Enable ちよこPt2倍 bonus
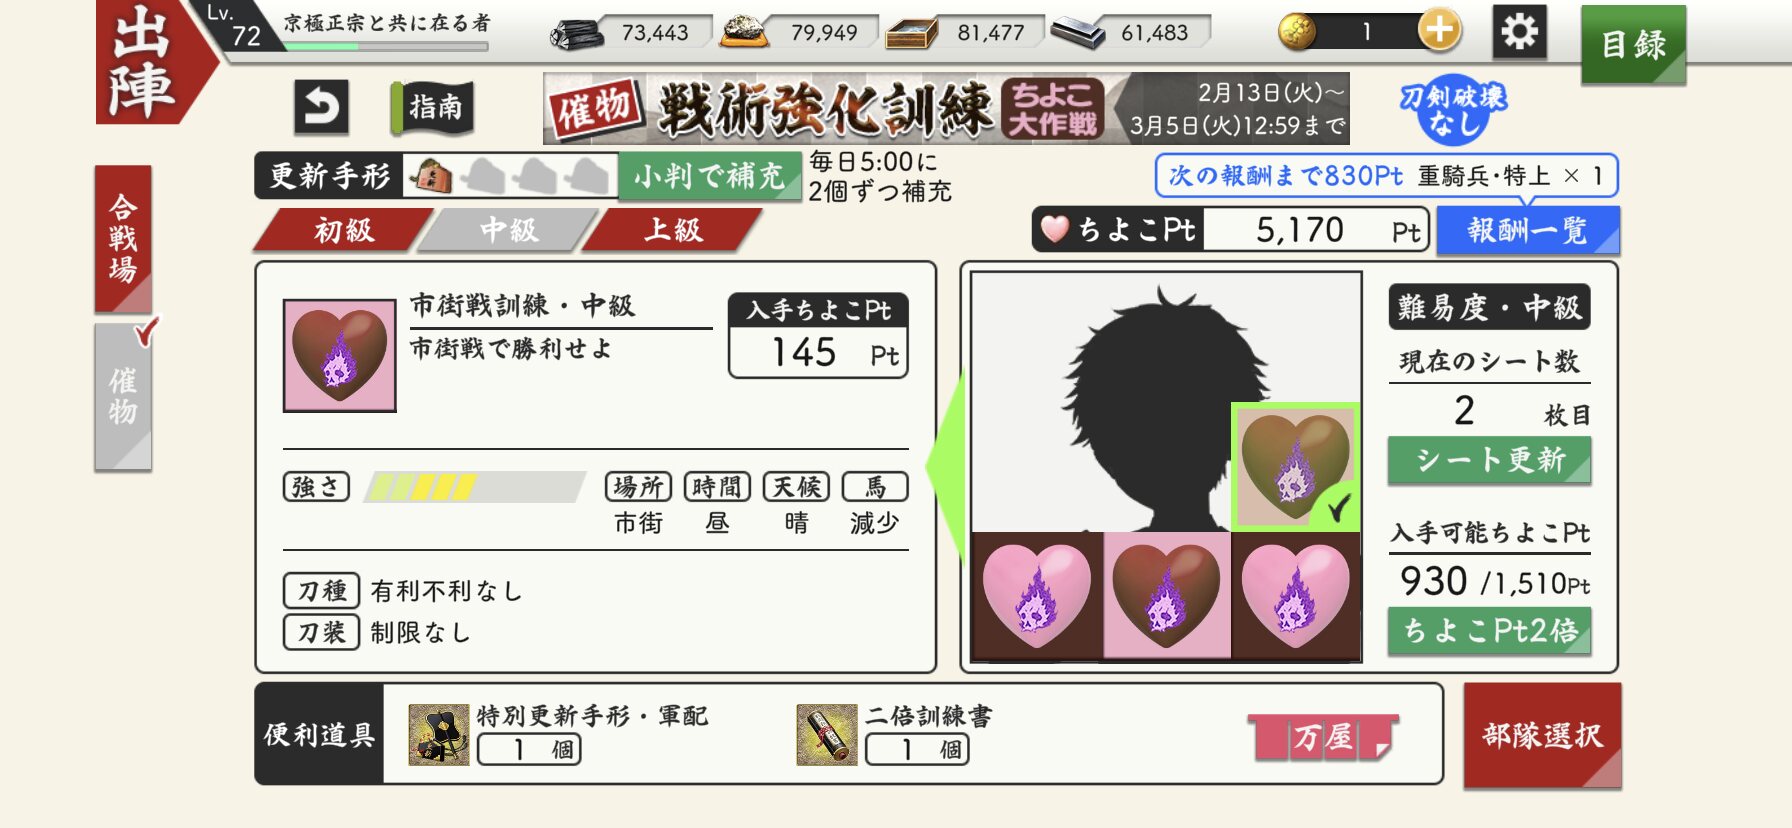The height and width of the screenshot is (828, 1792). (x=1489, y=631)
